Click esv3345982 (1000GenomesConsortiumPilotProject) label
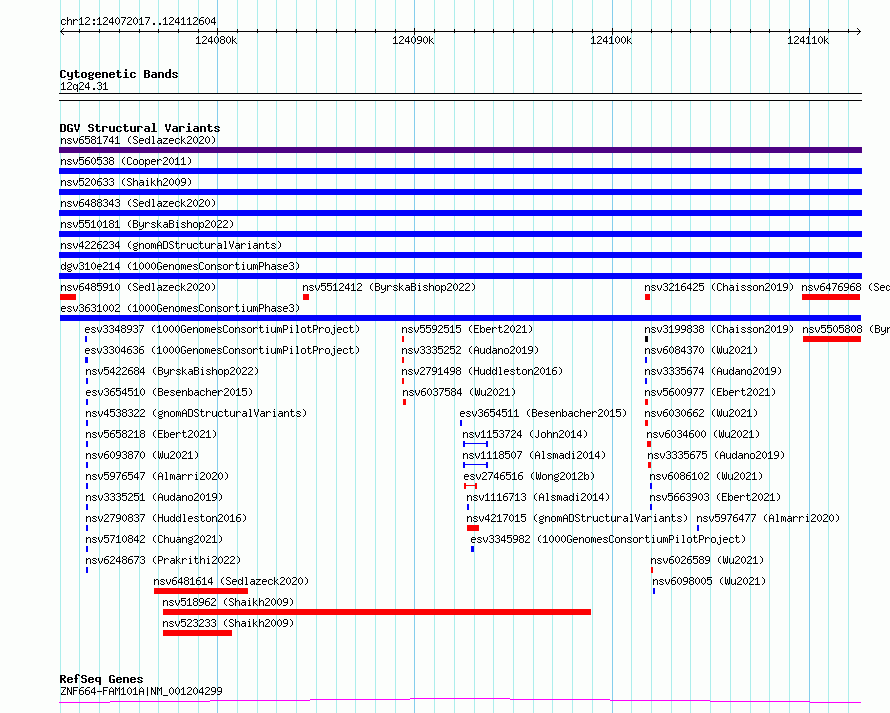The width and height of the screenshot is (890, 713). pyautogui.click(x=608, y=539)
